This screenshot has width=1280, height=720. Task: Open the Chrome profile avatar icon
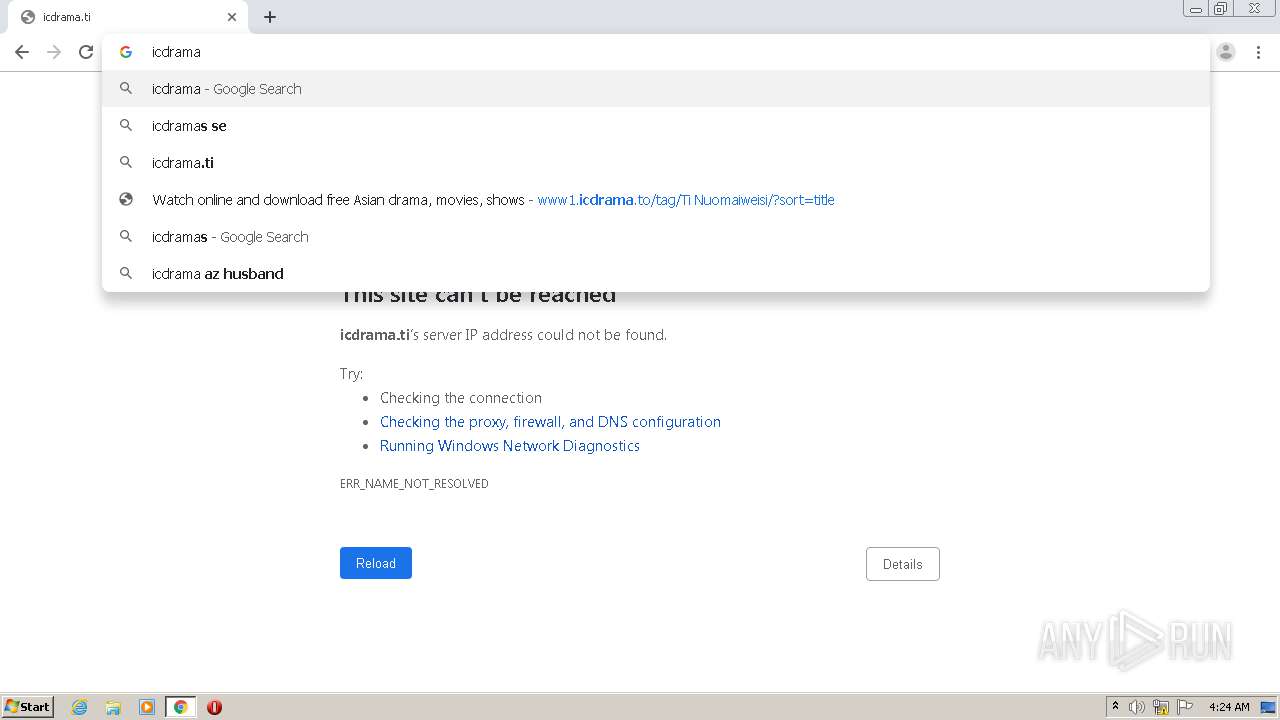[x=1226, y=52]
